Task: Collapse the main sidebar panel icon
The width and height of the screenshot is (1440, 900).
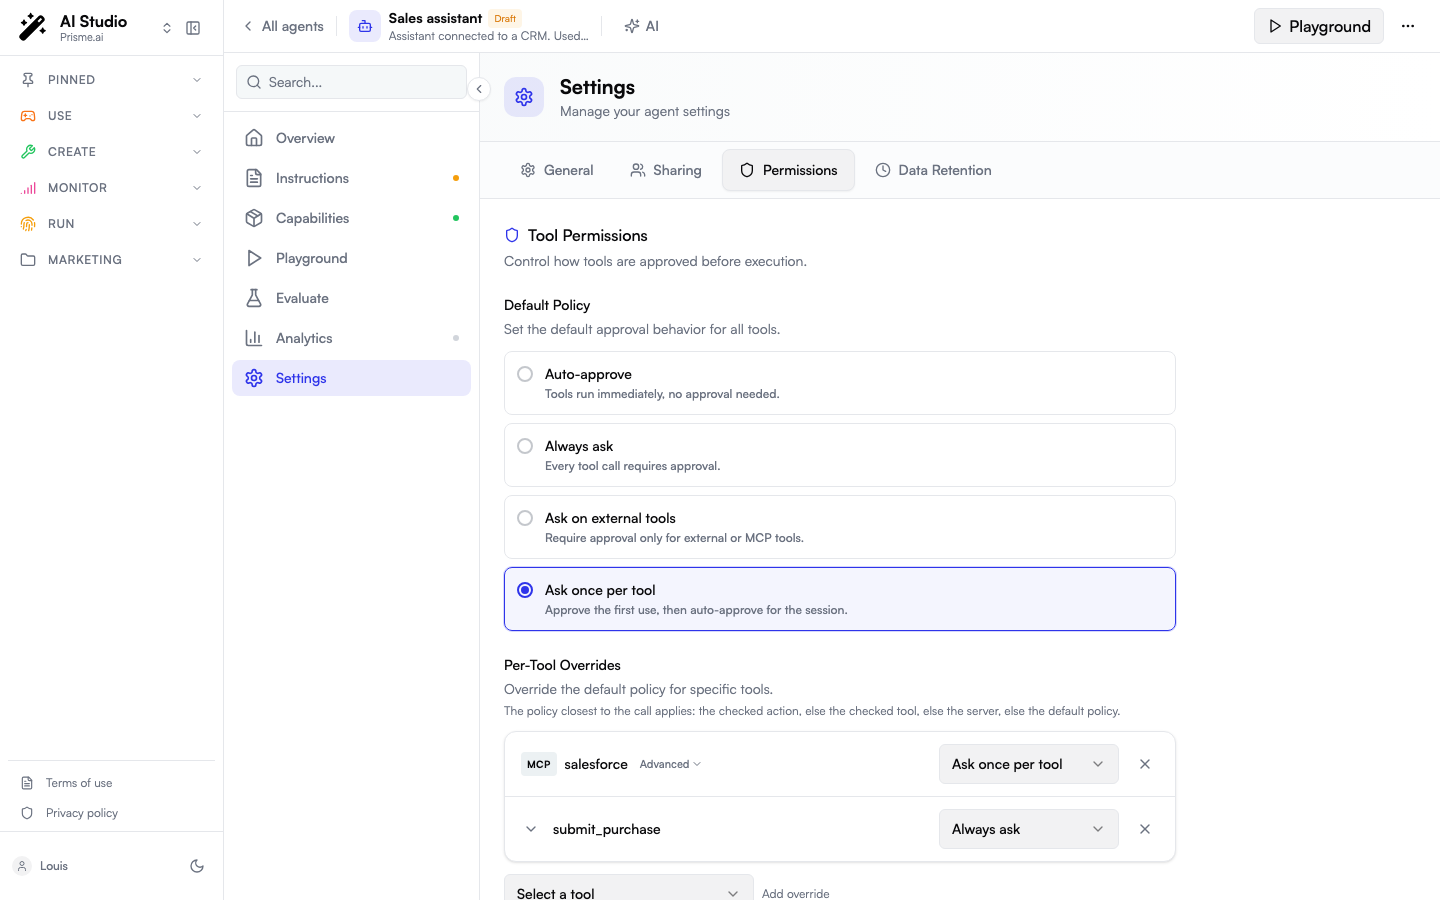Action: tap(193, 28)
